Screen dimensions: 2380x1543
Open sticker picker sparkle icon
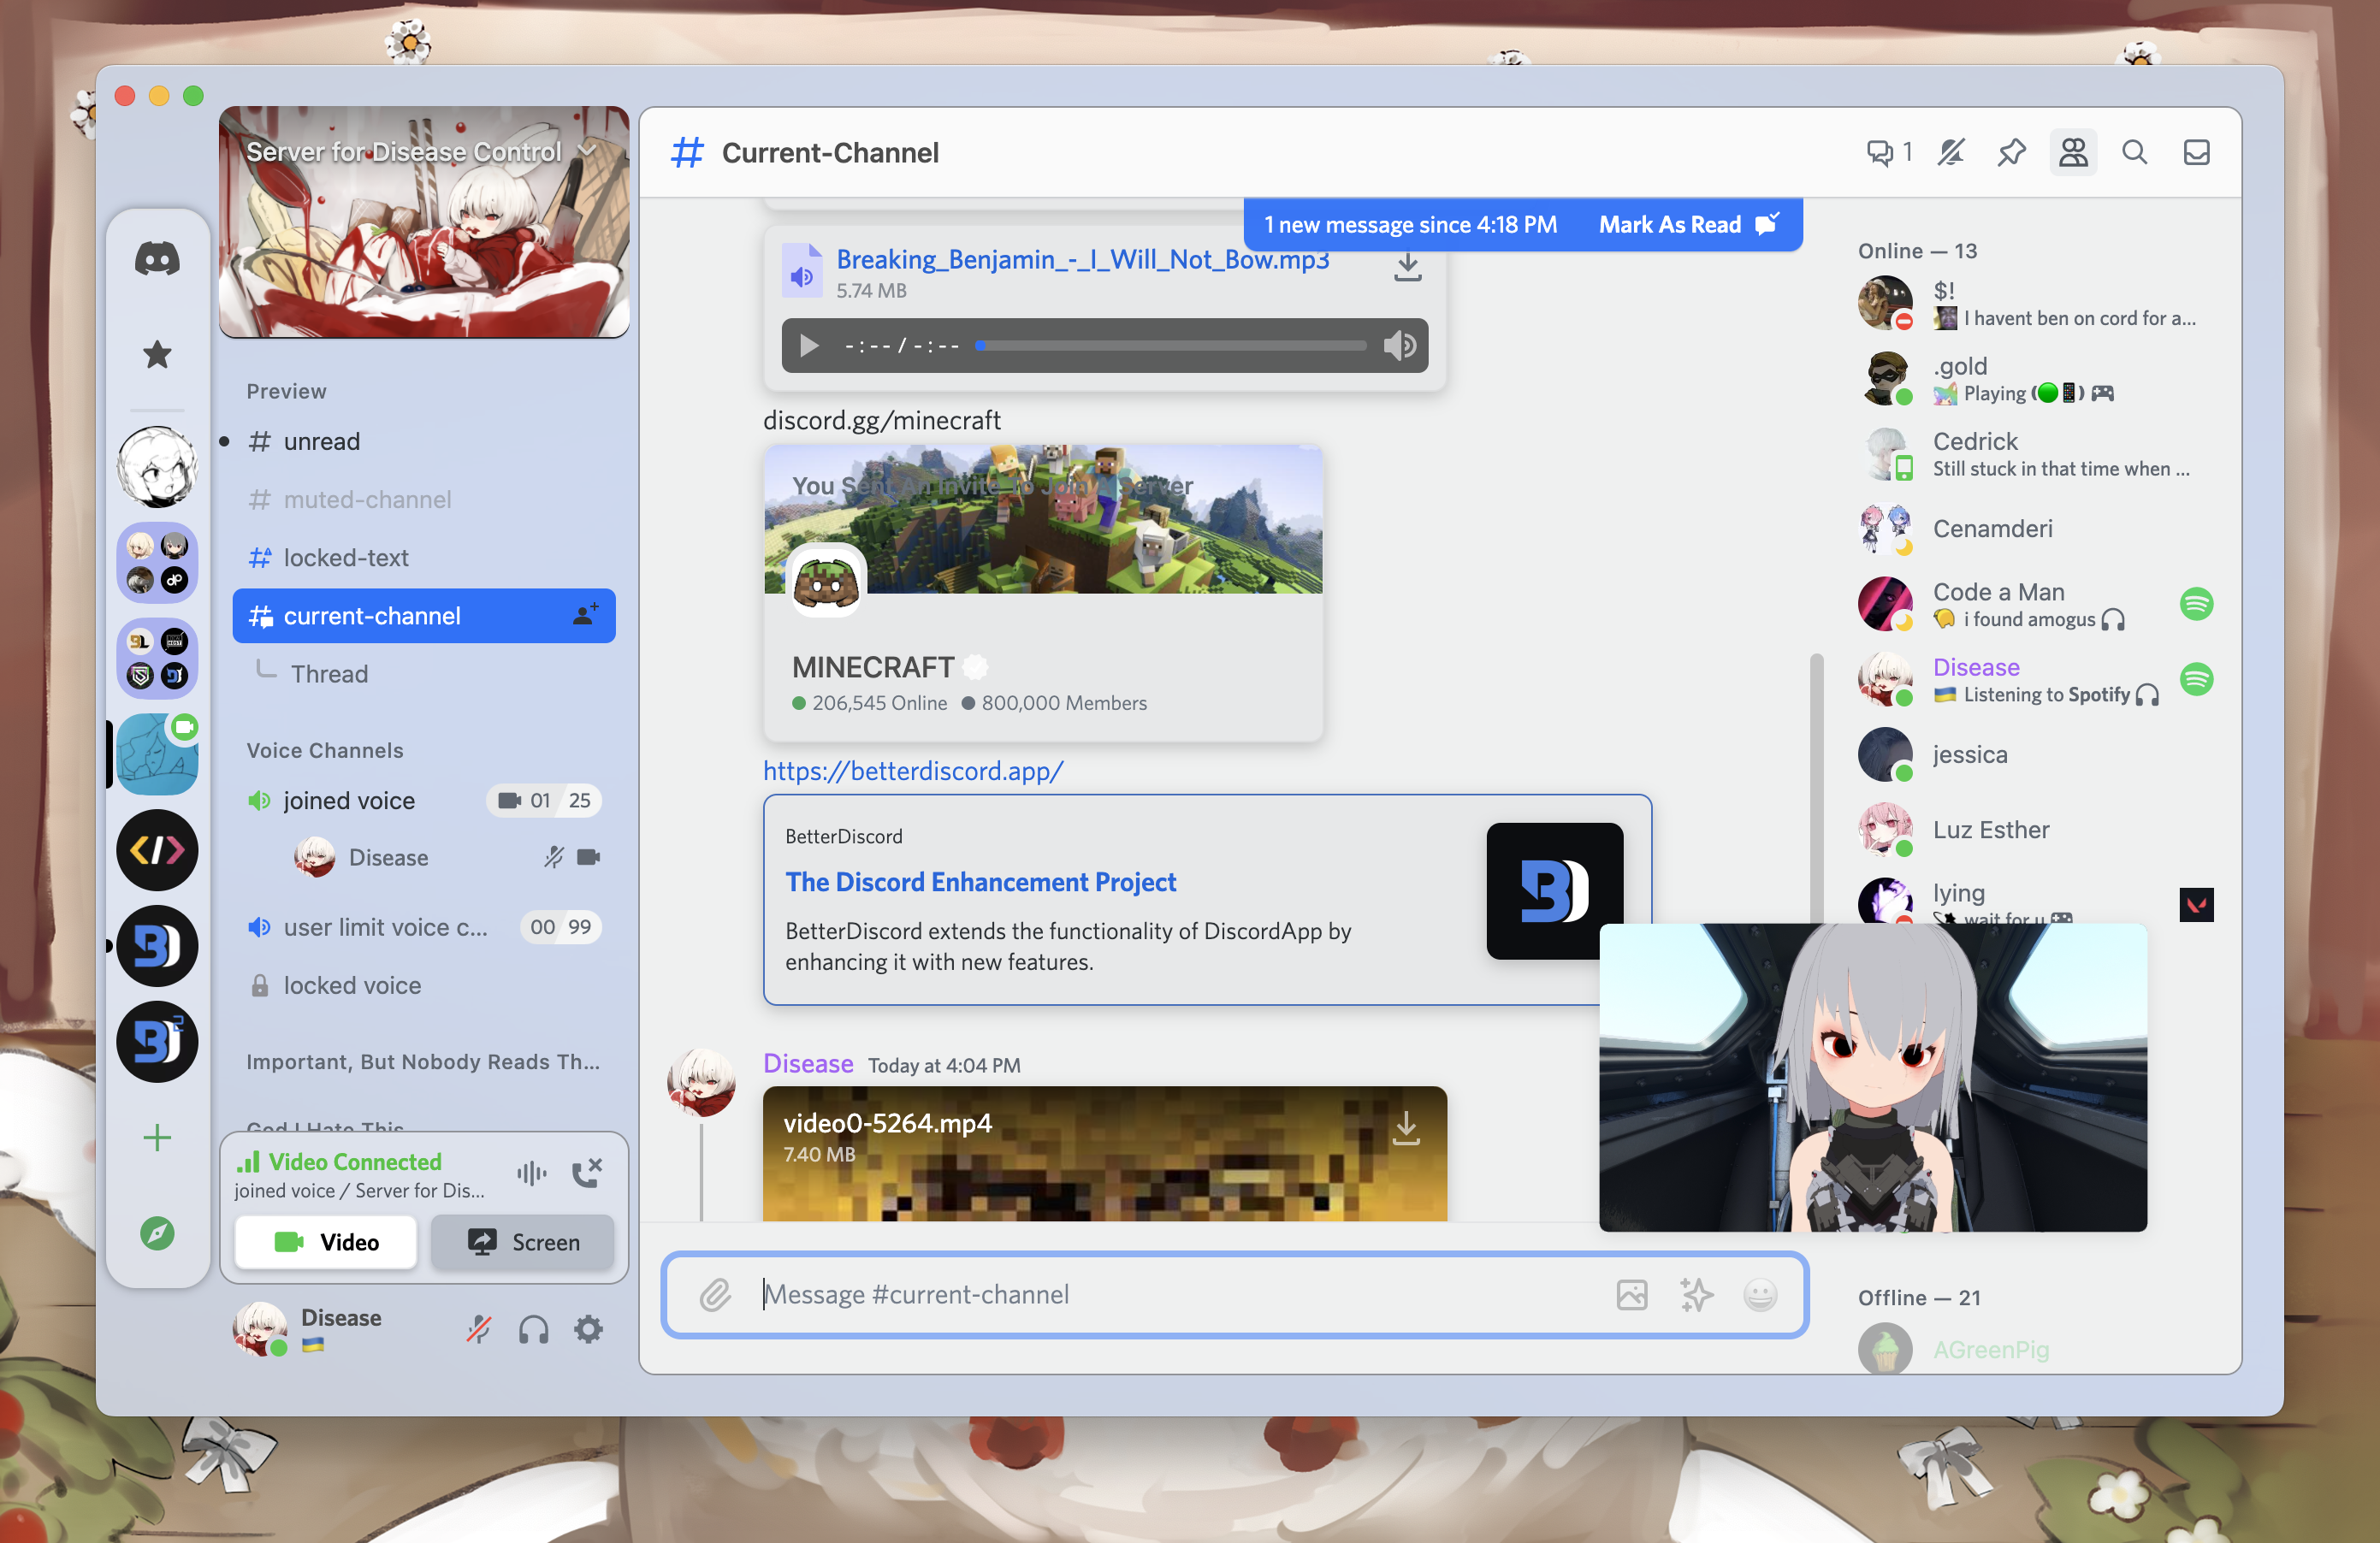(1696, 1294)
